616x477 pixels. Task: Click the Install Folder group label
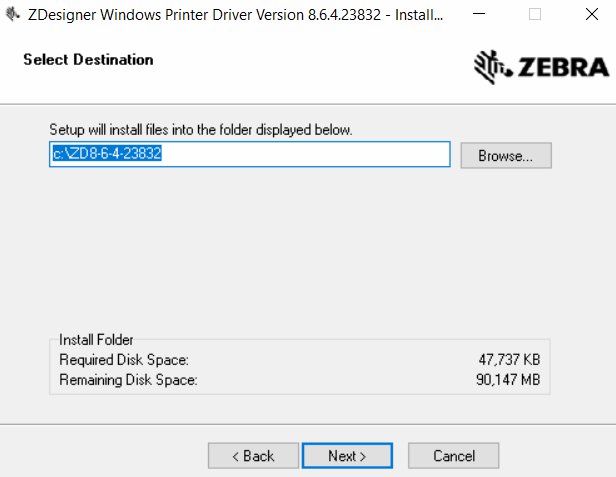[x=96, y=340]
